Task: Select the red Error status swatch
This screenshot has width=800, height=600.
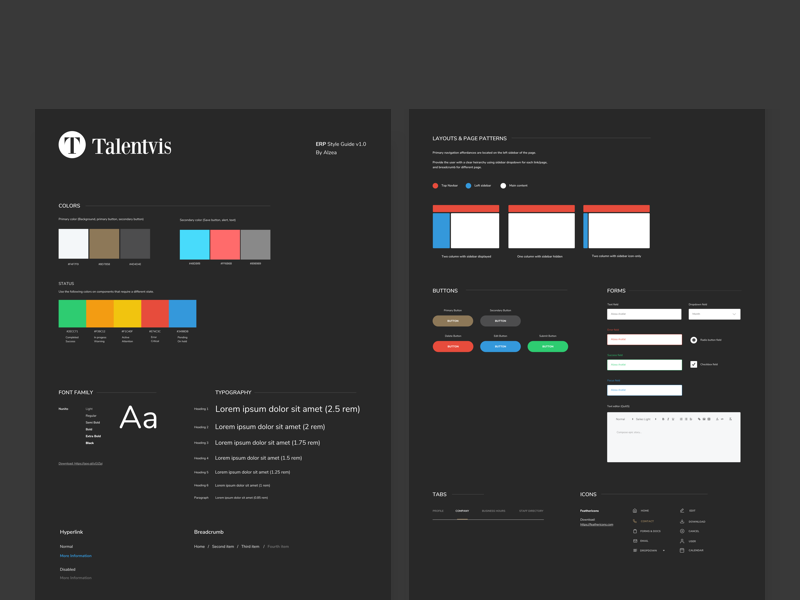Action: (155, 313)
